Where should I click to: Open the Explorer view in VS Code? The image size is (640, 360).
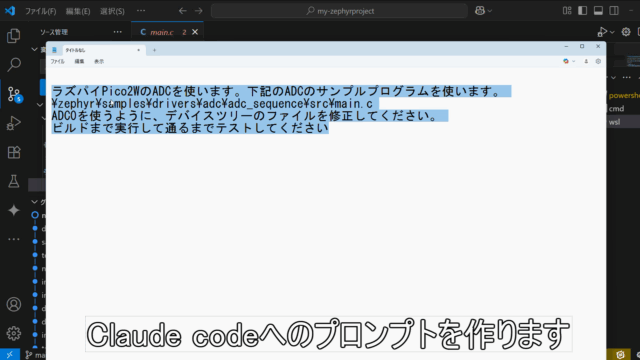[13, 36]
